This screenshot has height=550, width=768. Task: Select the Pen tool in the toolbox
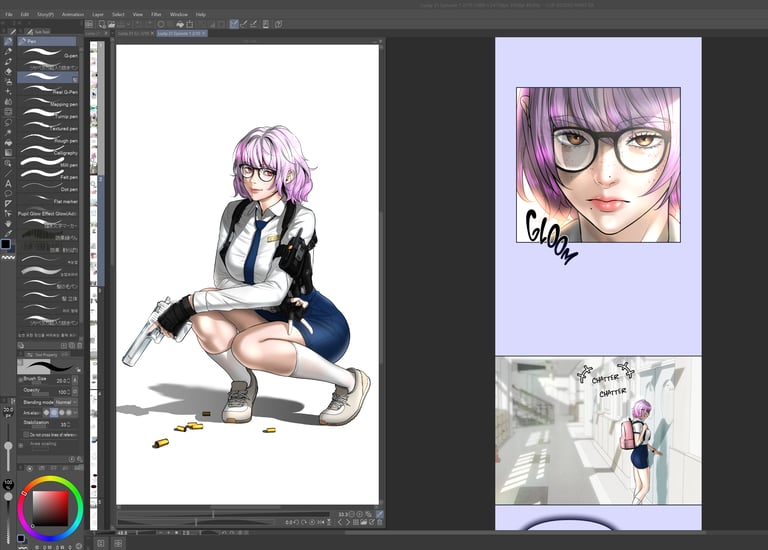[8, 41]
